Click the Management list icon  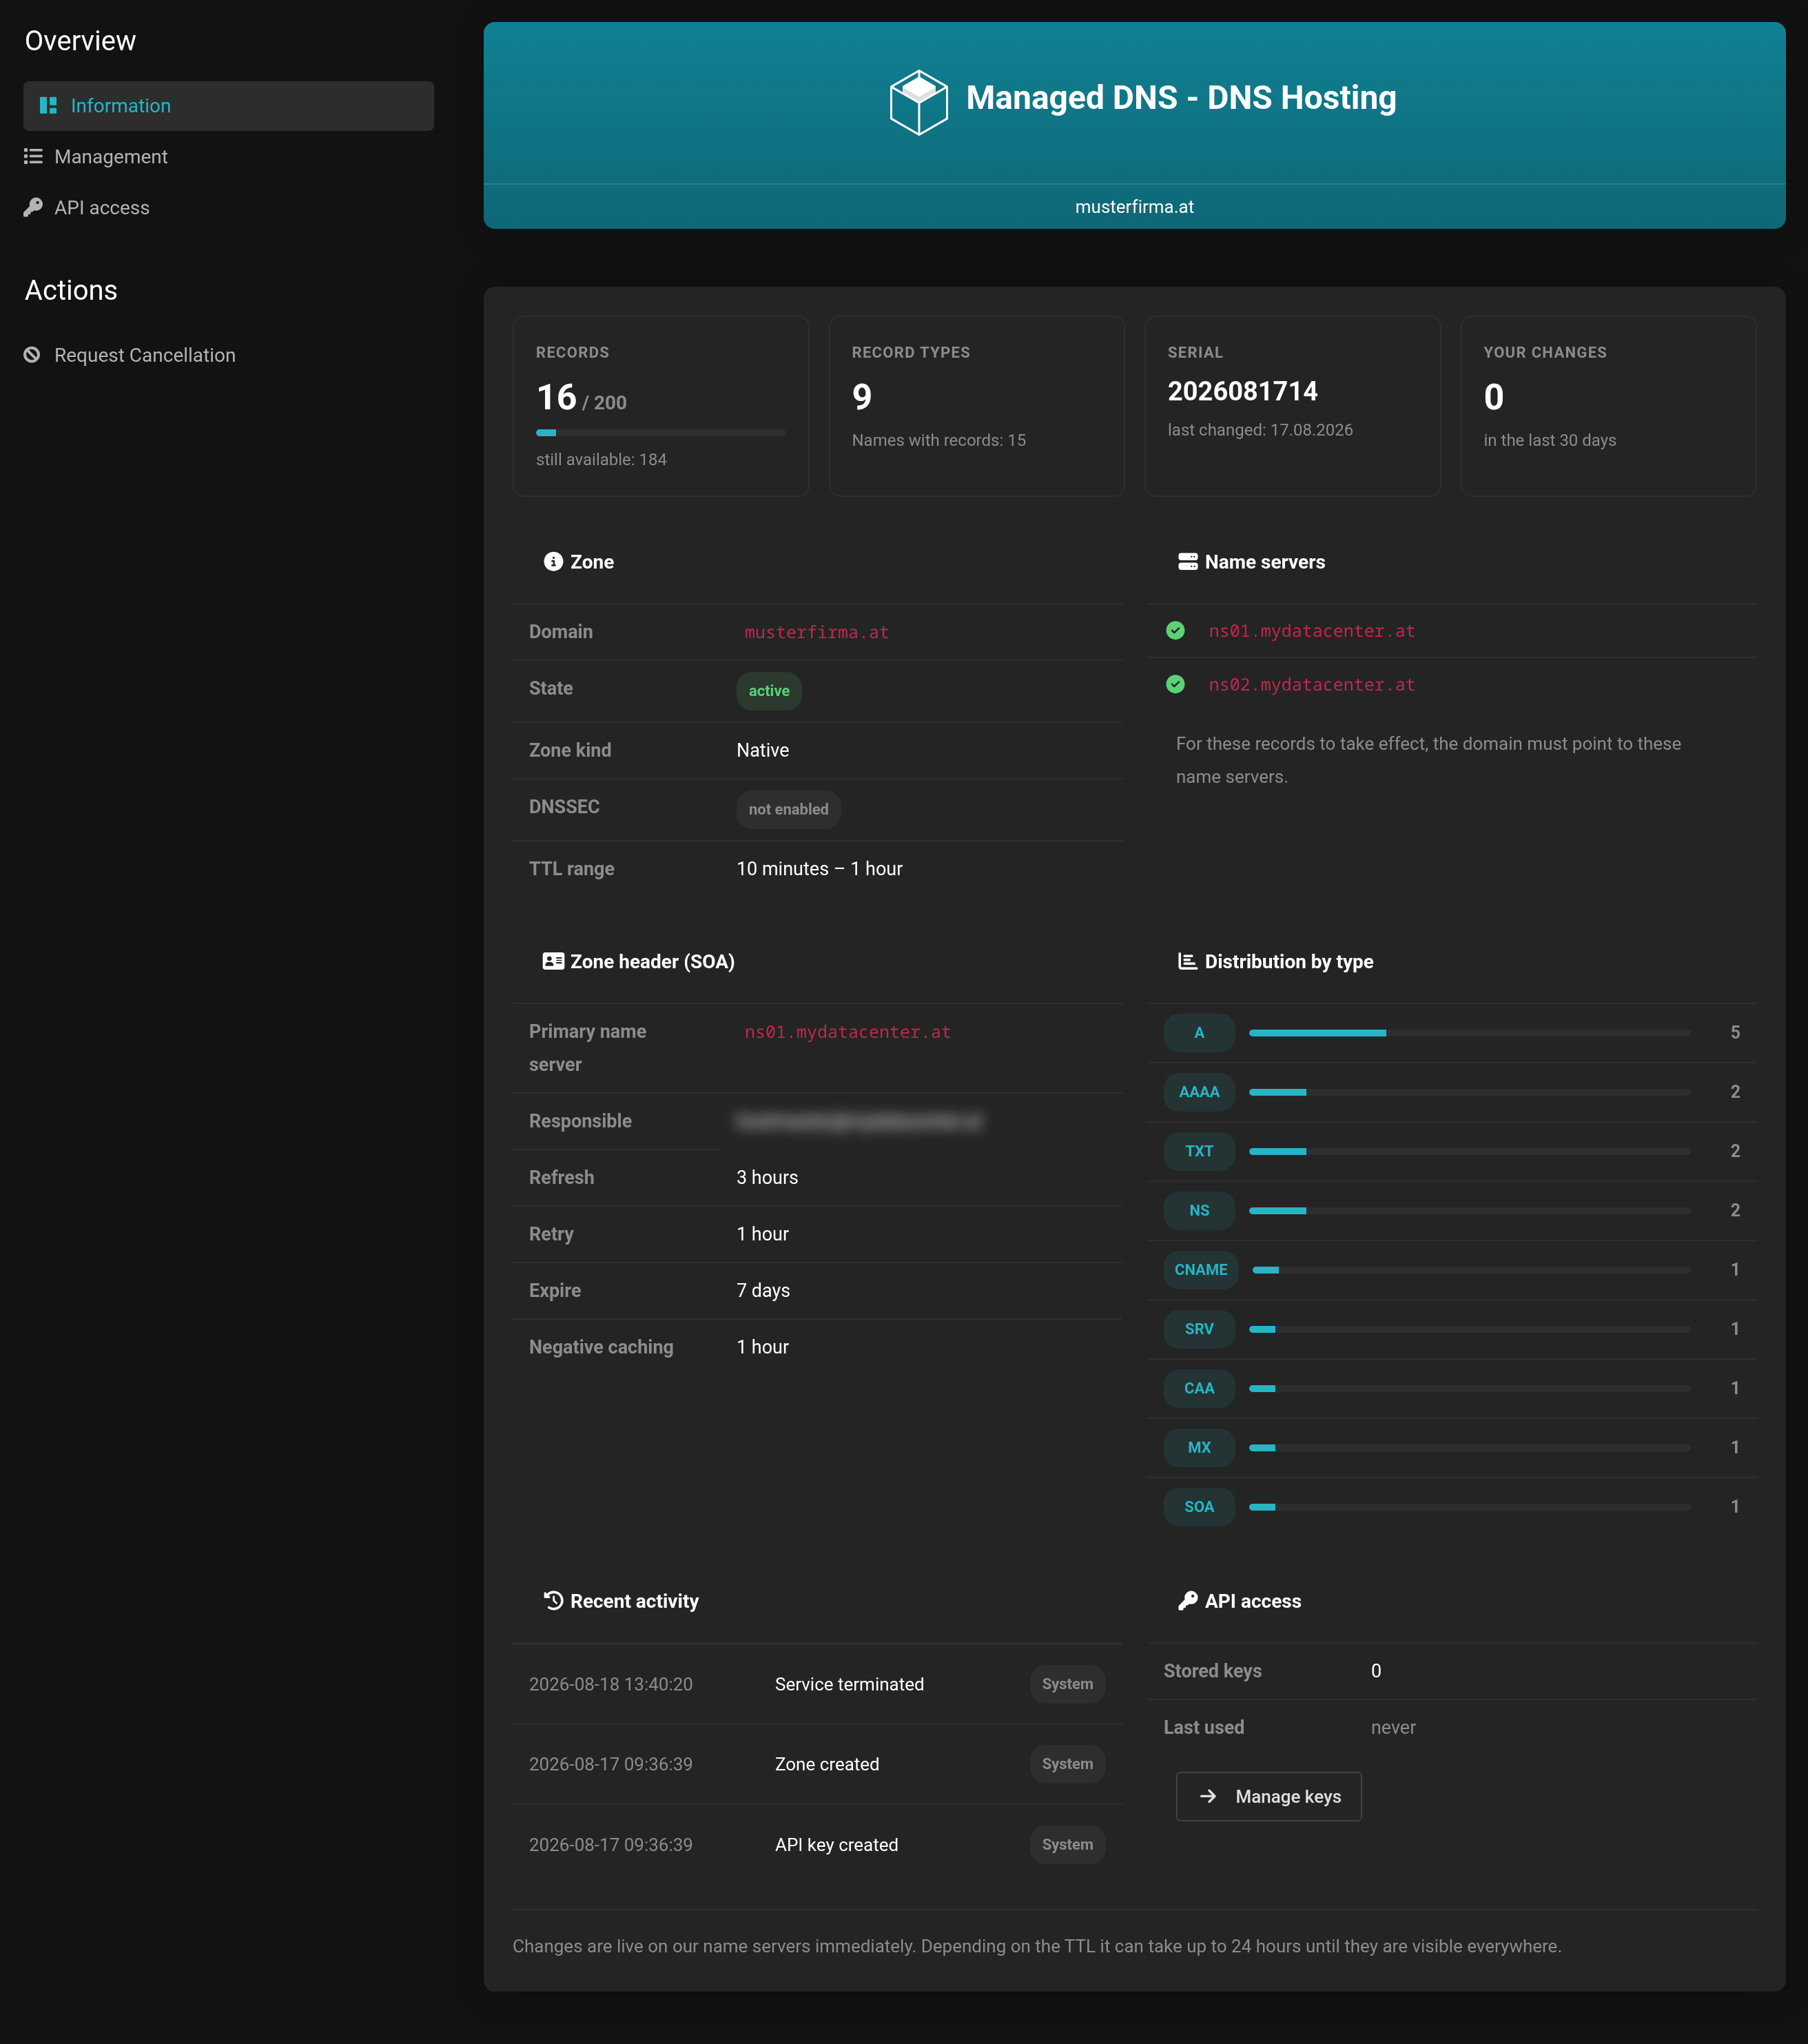pos(33,157)
